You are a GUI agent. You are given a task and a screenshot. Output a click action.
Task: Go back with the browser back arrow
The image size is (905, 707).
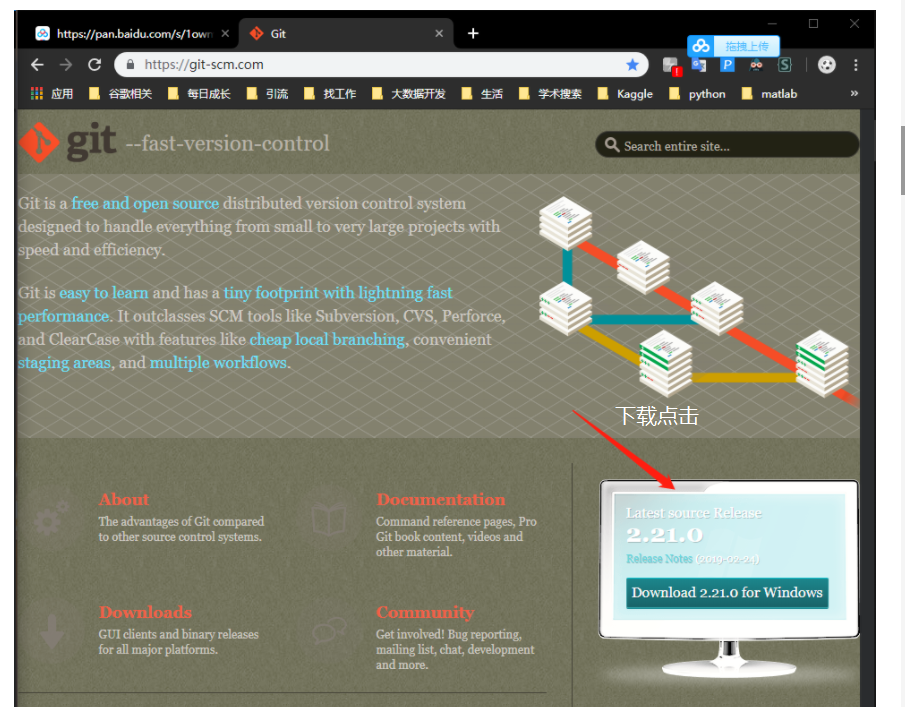pyautogui.click(x=37, y=65)
